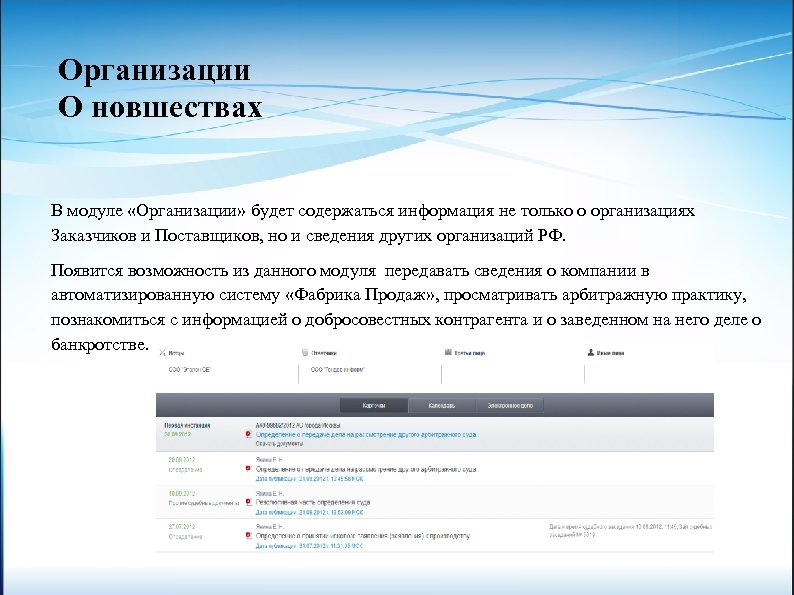Open the 20.09.2012 ruling about transferring the case
794x595 pixels.
[366, 469]
